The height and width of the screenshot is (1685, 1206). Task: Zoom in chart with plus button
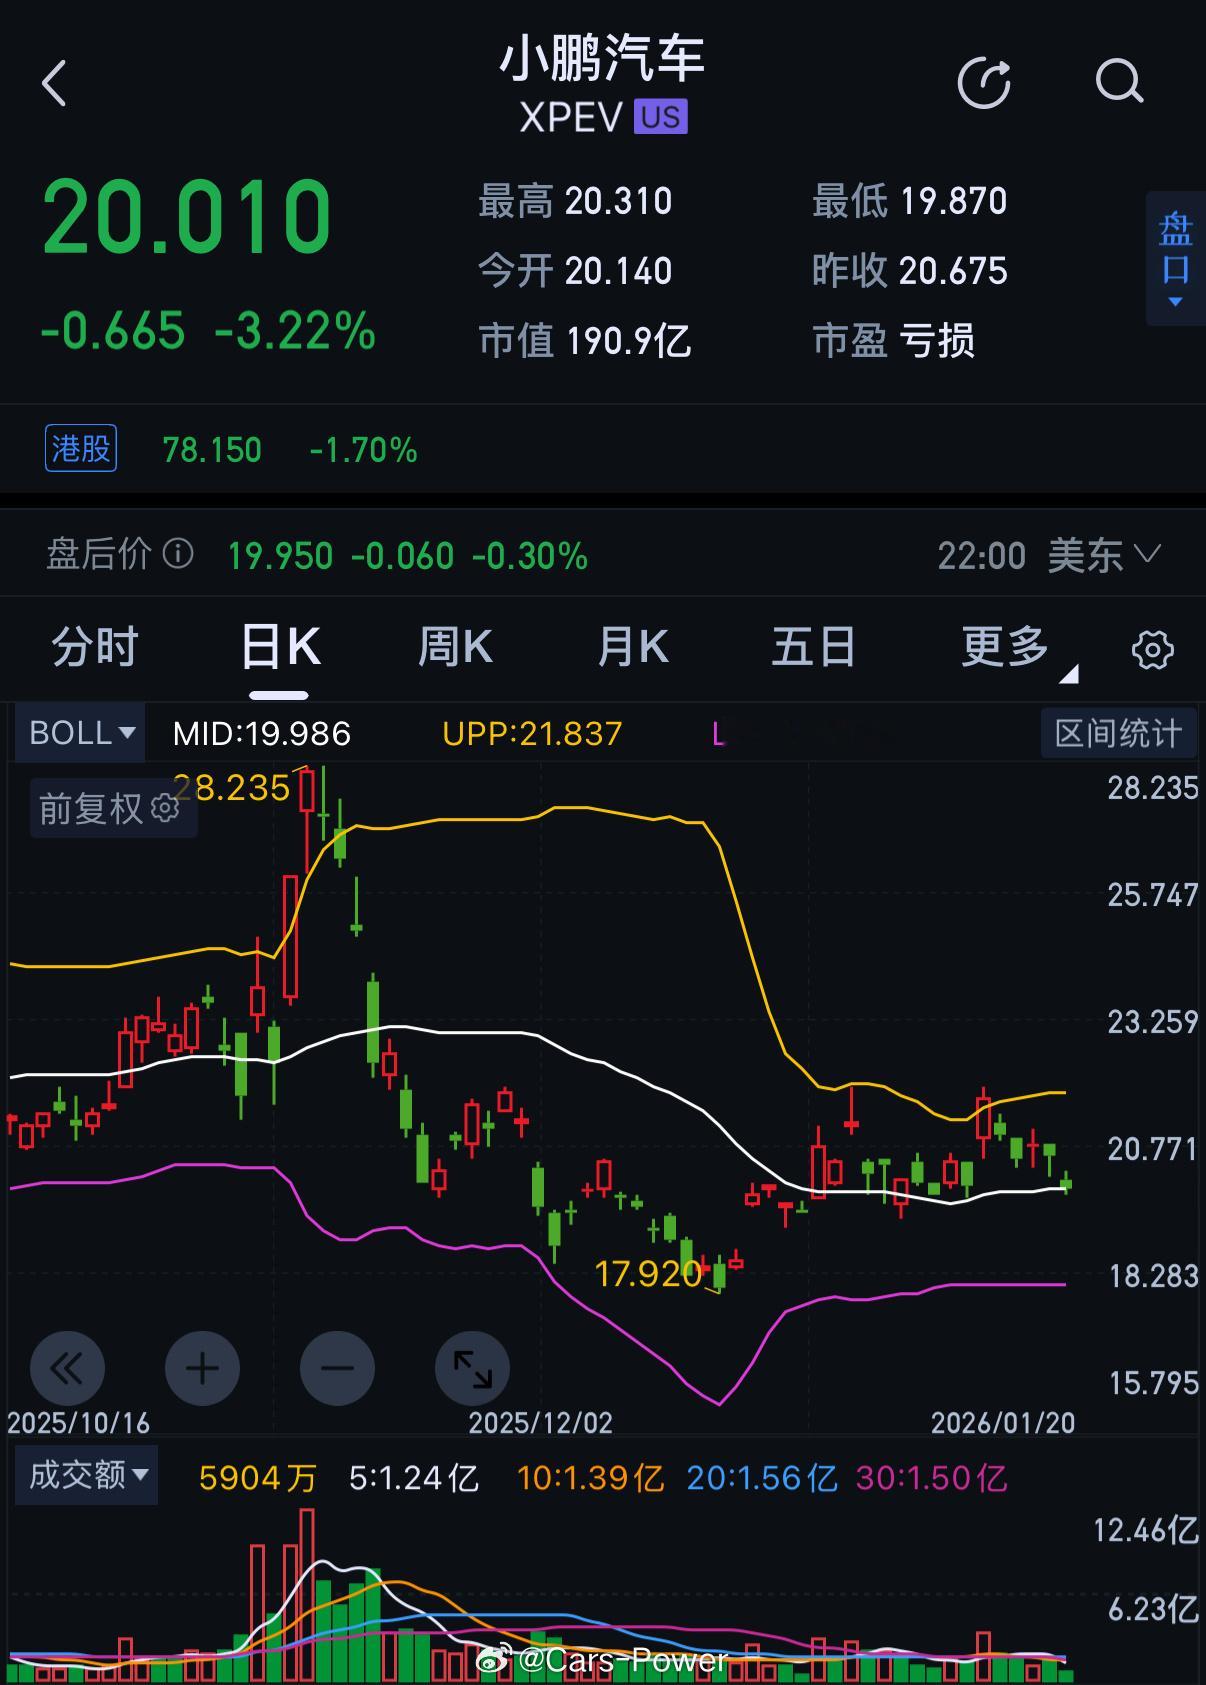tap(202, 1368)
